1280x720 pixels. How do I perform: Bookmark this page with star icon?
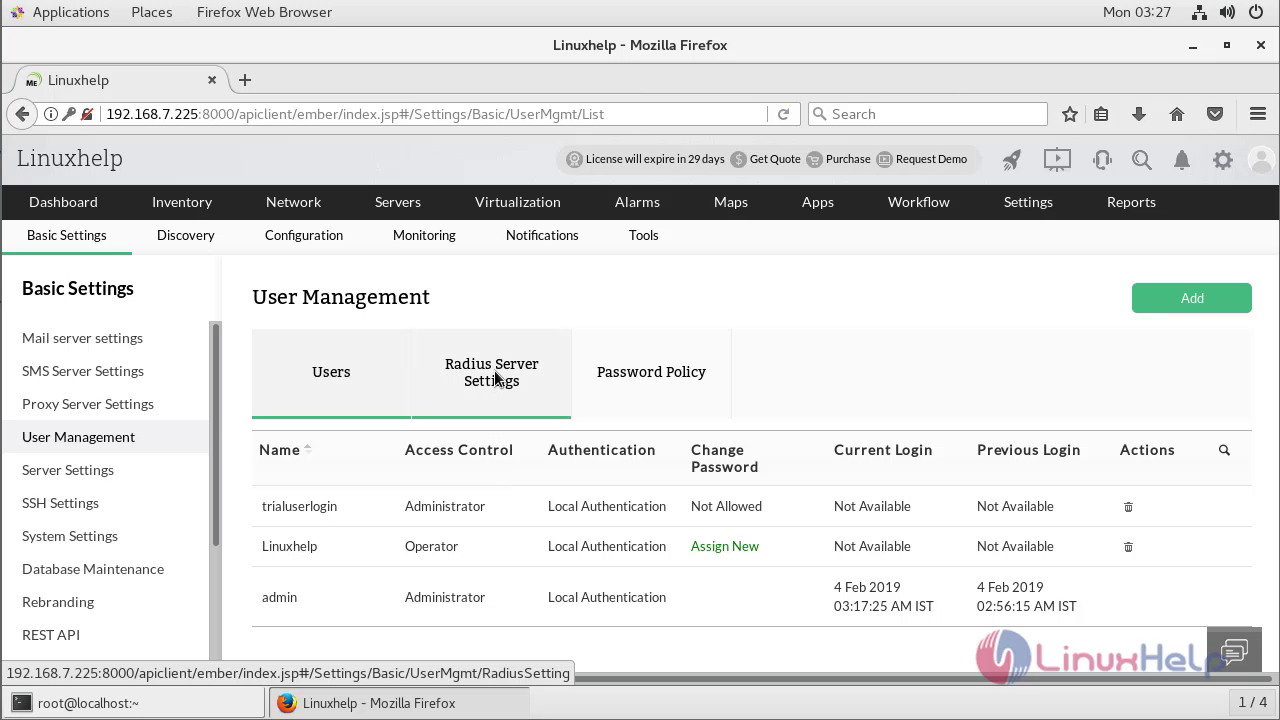pos(1070,114)
